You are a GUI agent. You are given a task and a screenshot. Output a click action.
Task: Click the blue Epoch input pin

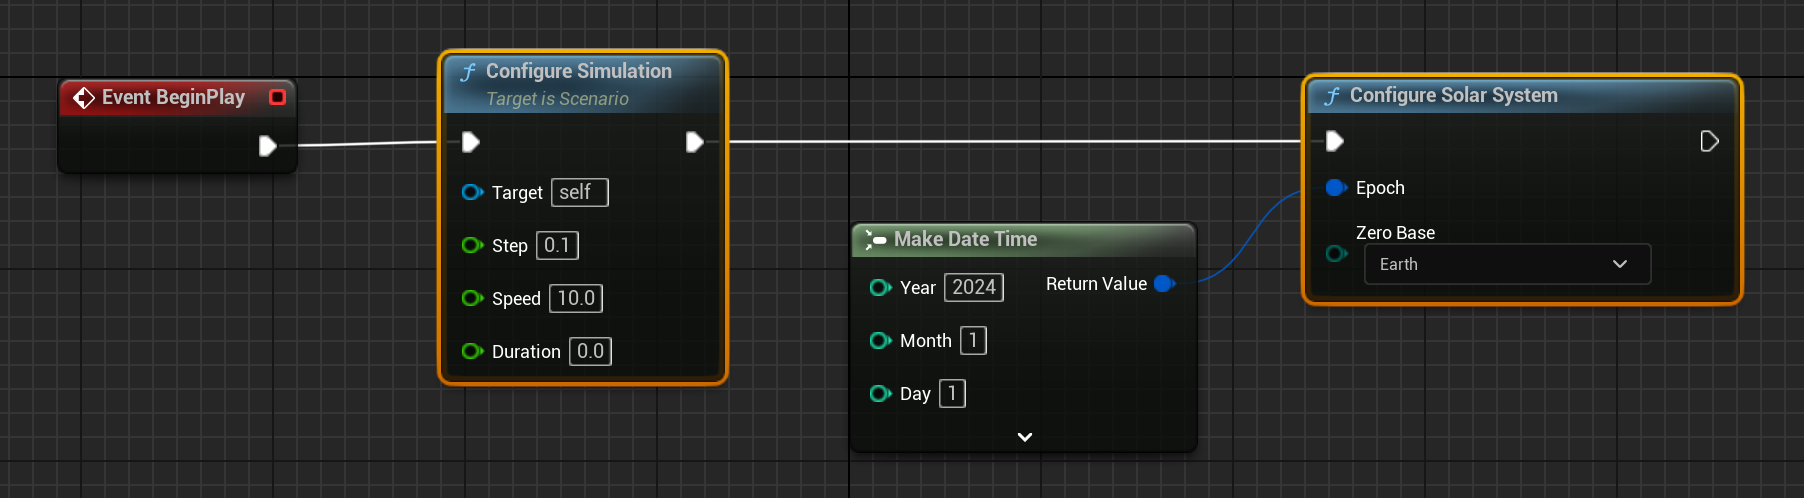(1334, 188)
